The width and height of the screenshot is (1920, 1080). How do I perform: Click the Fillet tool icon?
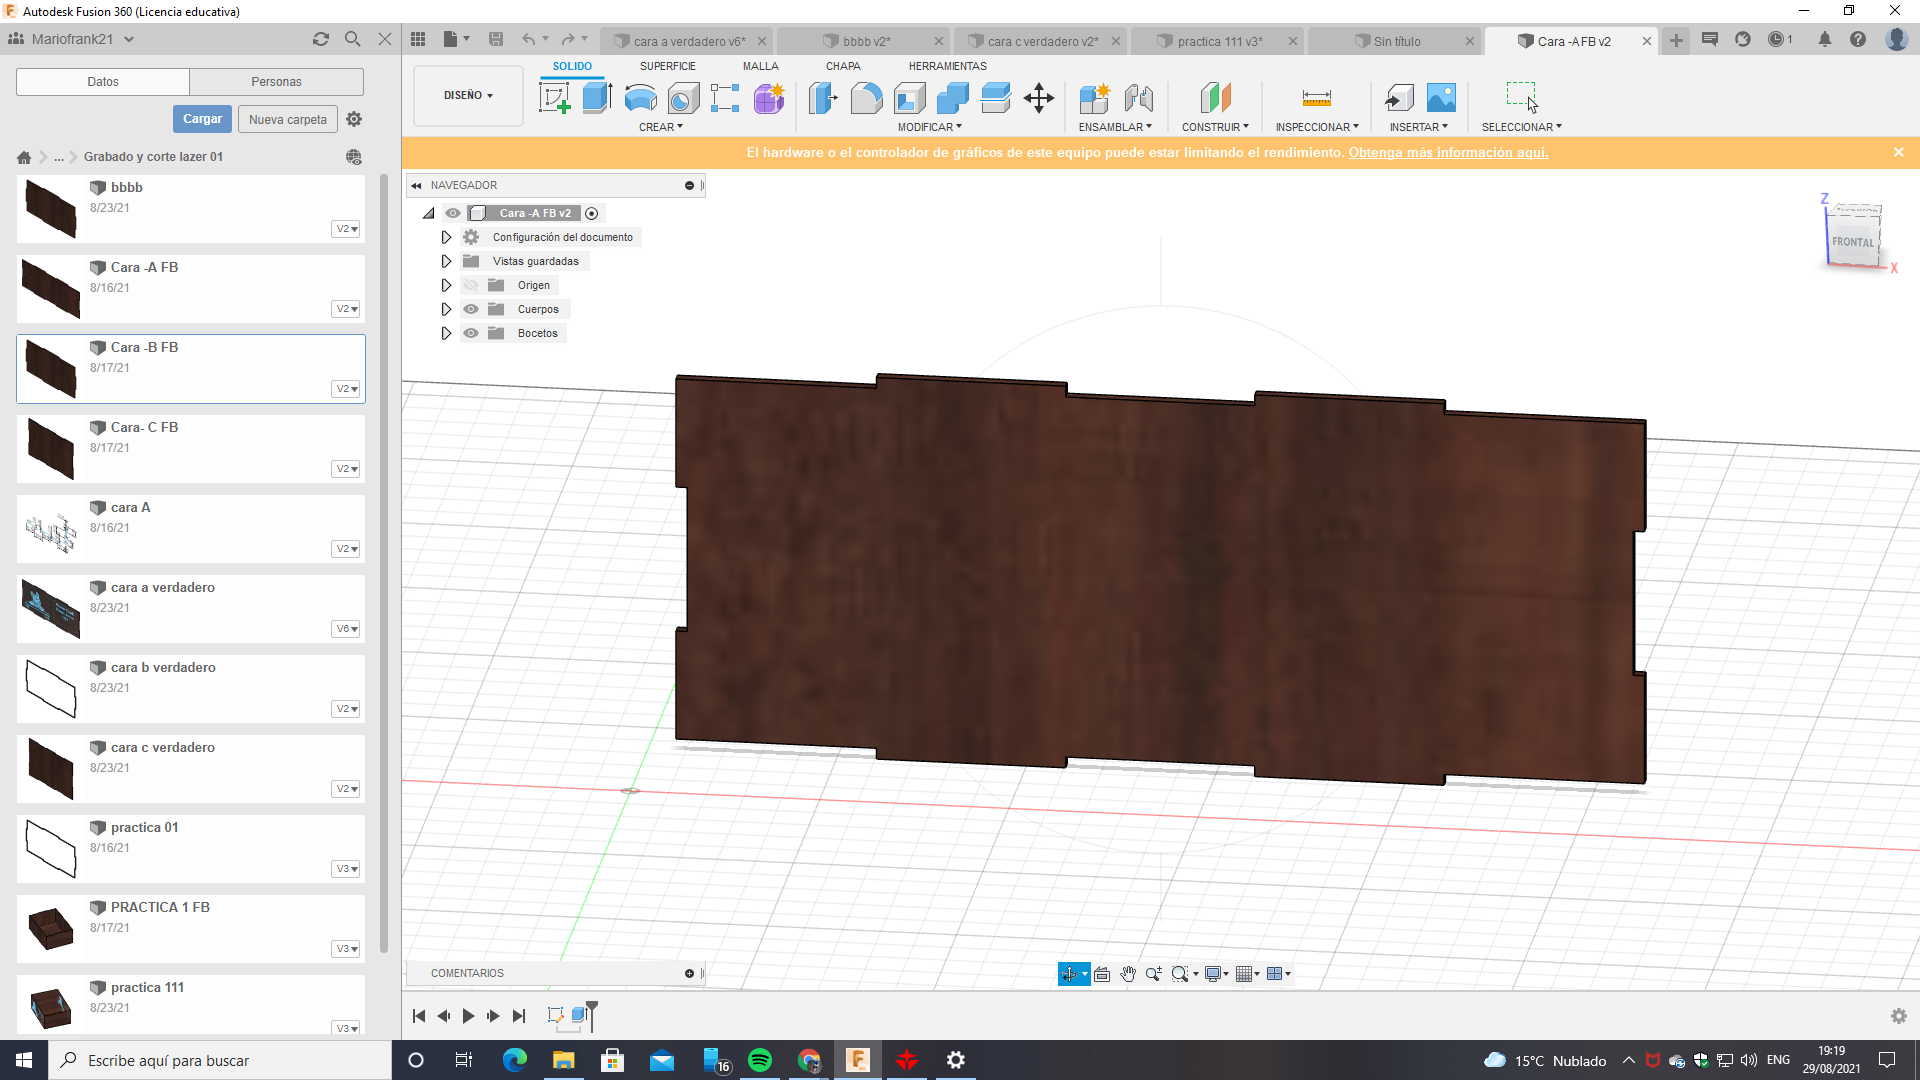tap(866, 98)
